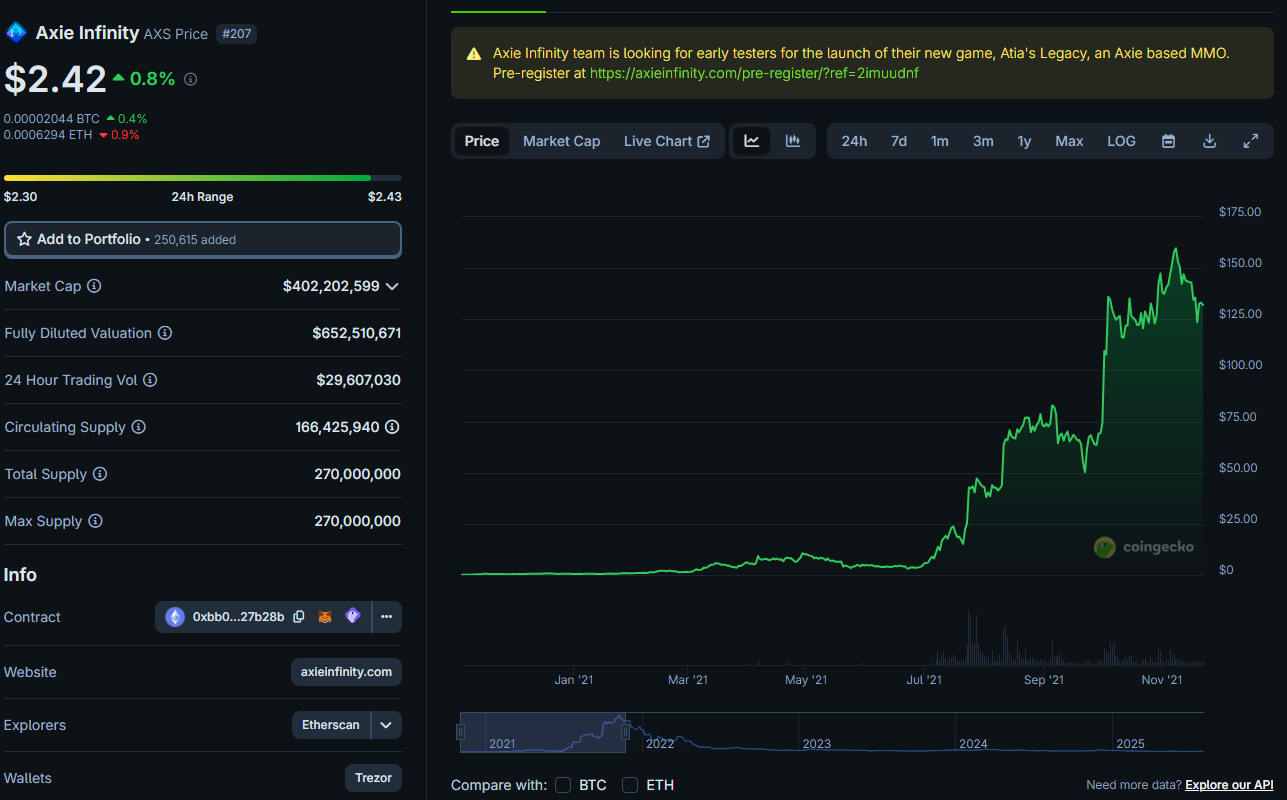
Task: Enable ETH comparison checkbox
Action: (630, 785)
